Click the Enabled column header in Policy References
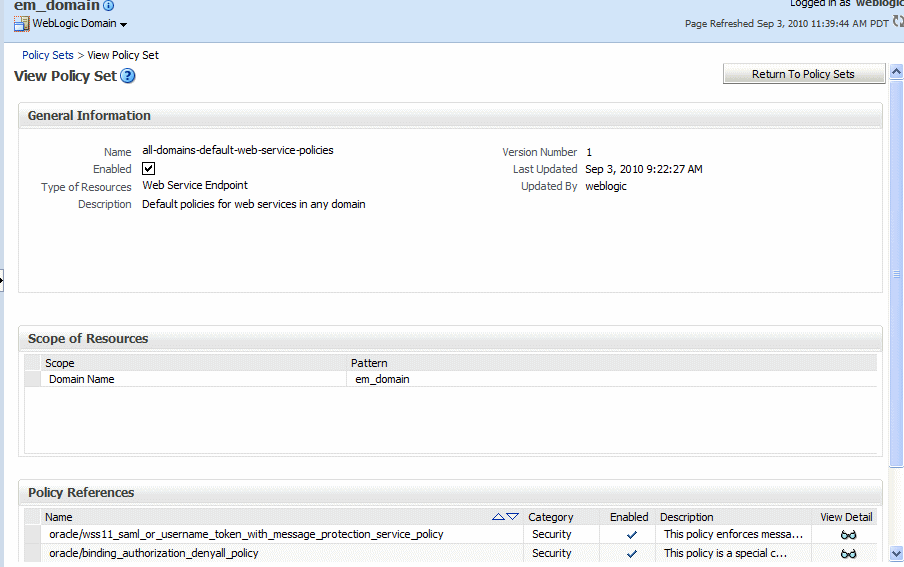This screenshot has height=567, width=904. pyautogui.click(x=629, y=517)
